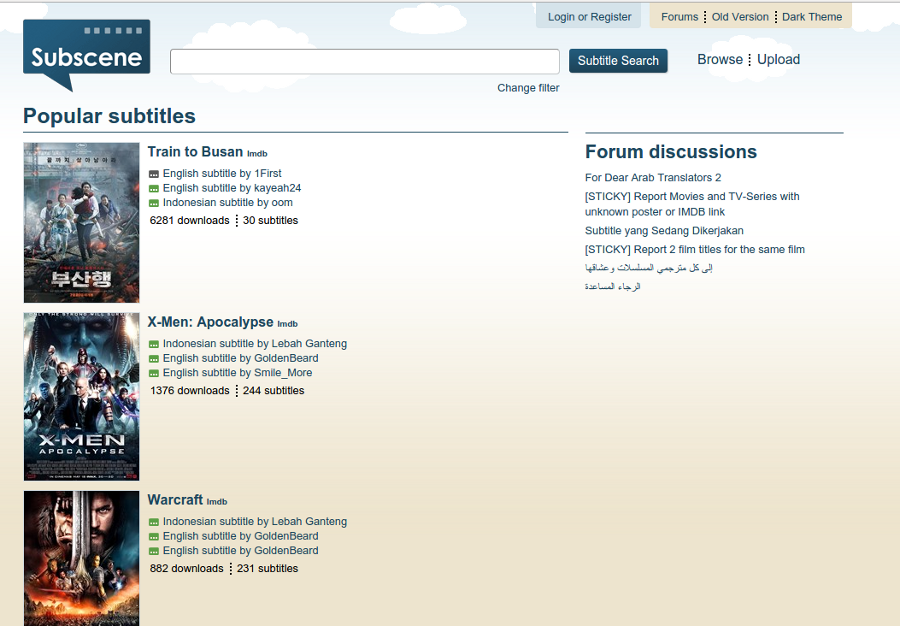Open Imdb link for Warcraft
900x626 pixels.
(x=217, y=502)
